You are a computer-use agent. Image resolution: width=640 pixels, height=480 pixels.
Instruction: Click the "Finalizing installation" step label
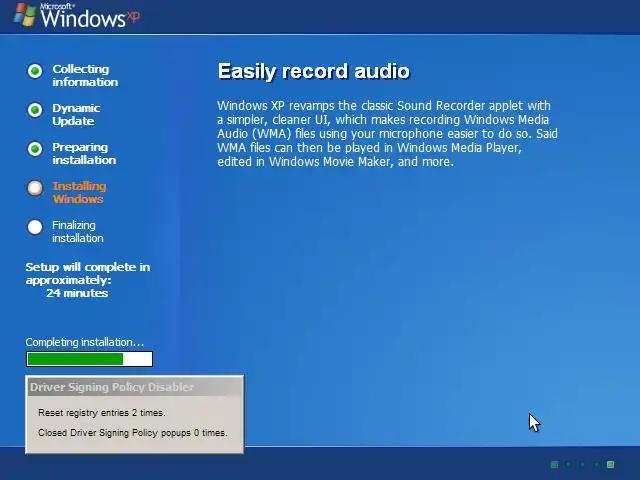point(78,231)
